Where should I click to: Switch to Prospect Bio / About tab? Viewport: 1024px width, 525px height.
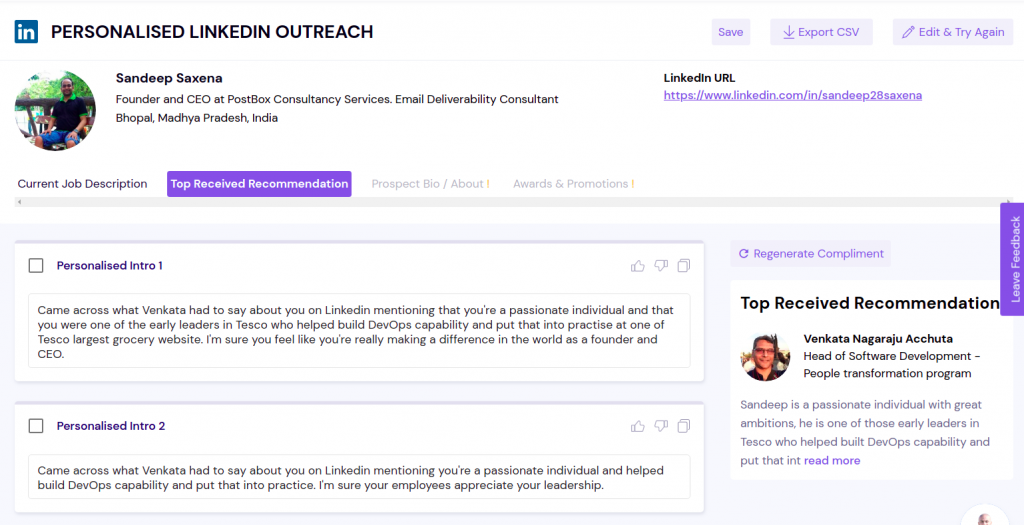click(x=430, y=183)
